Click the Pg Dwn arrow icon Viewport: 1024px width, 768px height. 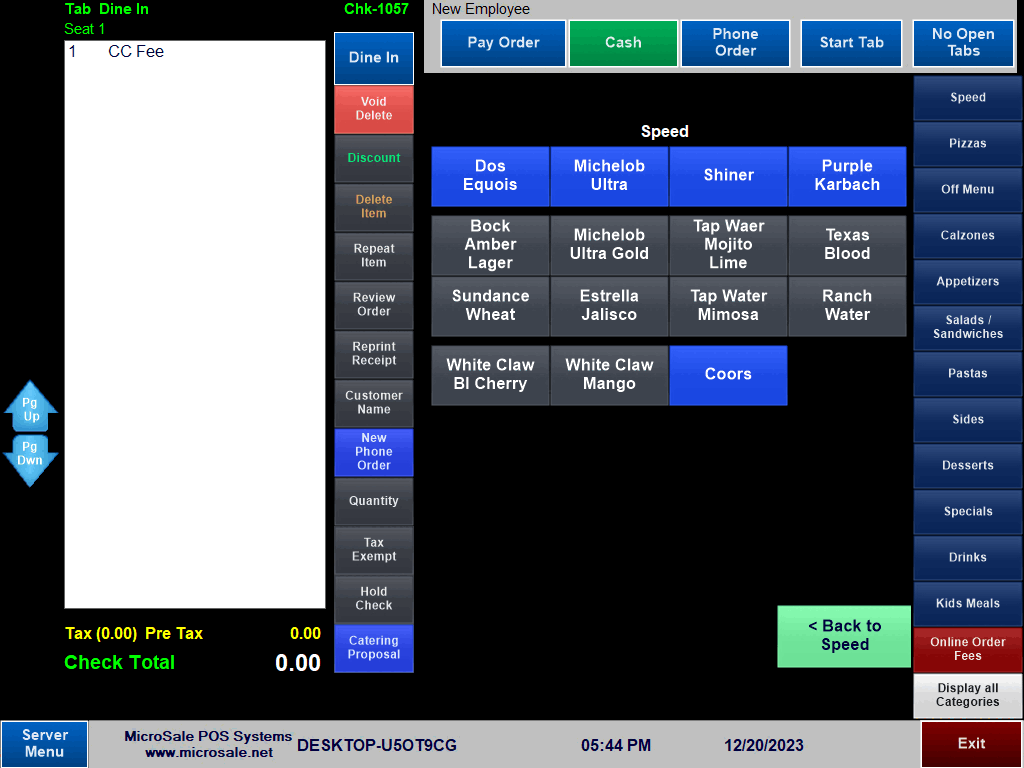tap(30, 458)
